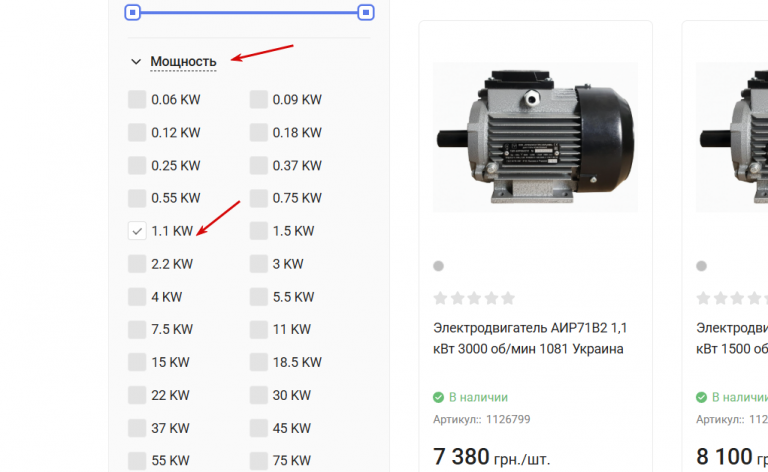Enable the 0.12 KW checkbox
This screenshot has width=768, height=472.
click(137, 132)
